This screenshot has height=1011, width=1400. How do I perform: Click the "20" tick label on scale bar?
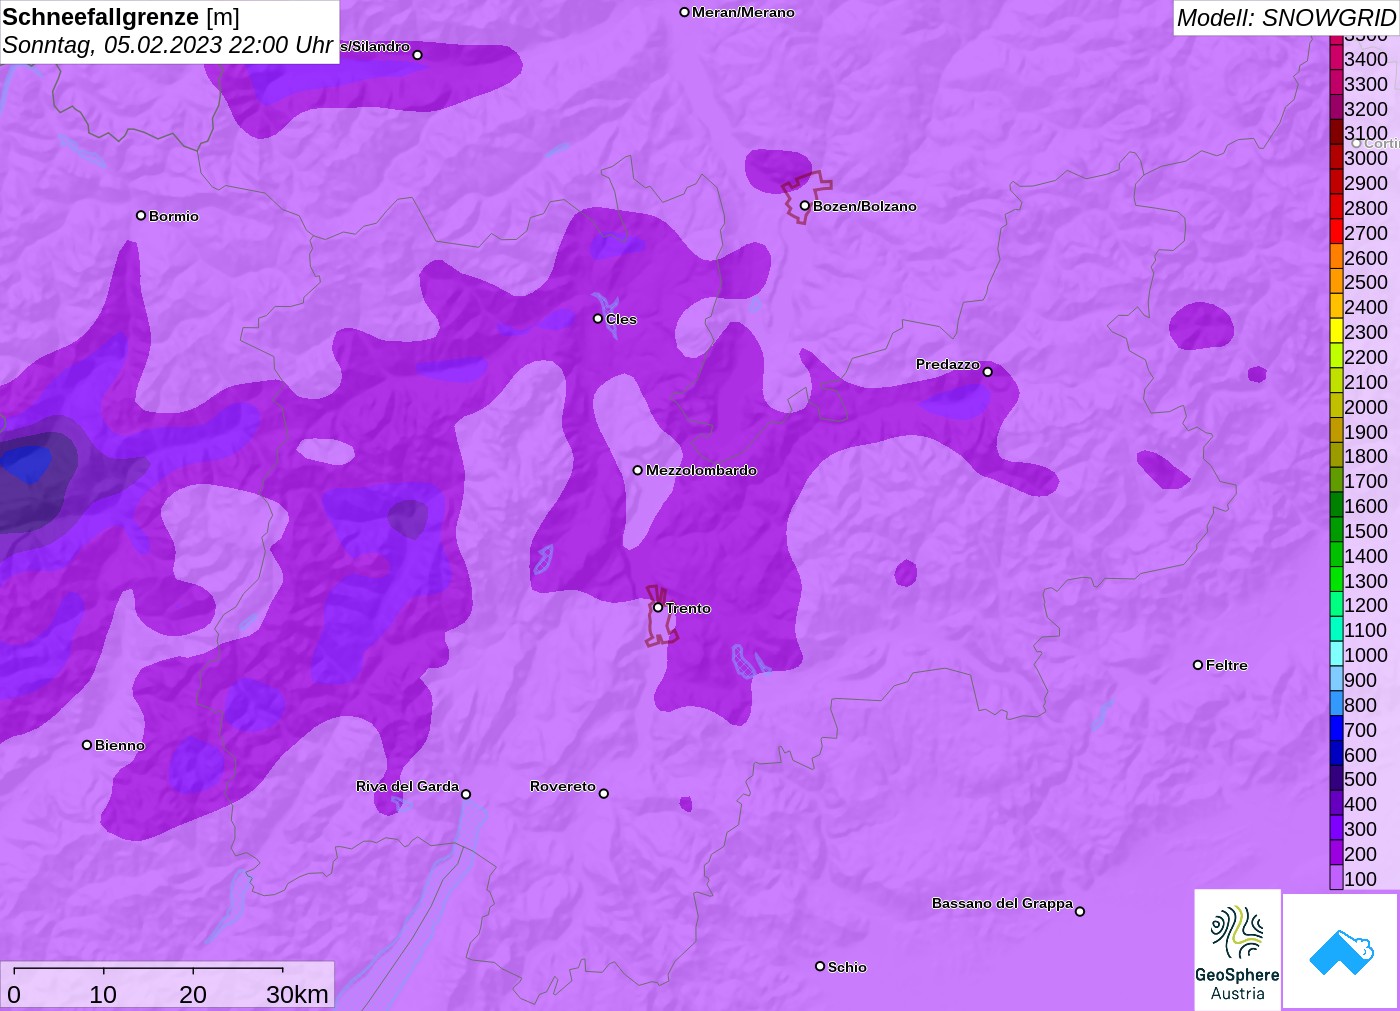(193, 994)
